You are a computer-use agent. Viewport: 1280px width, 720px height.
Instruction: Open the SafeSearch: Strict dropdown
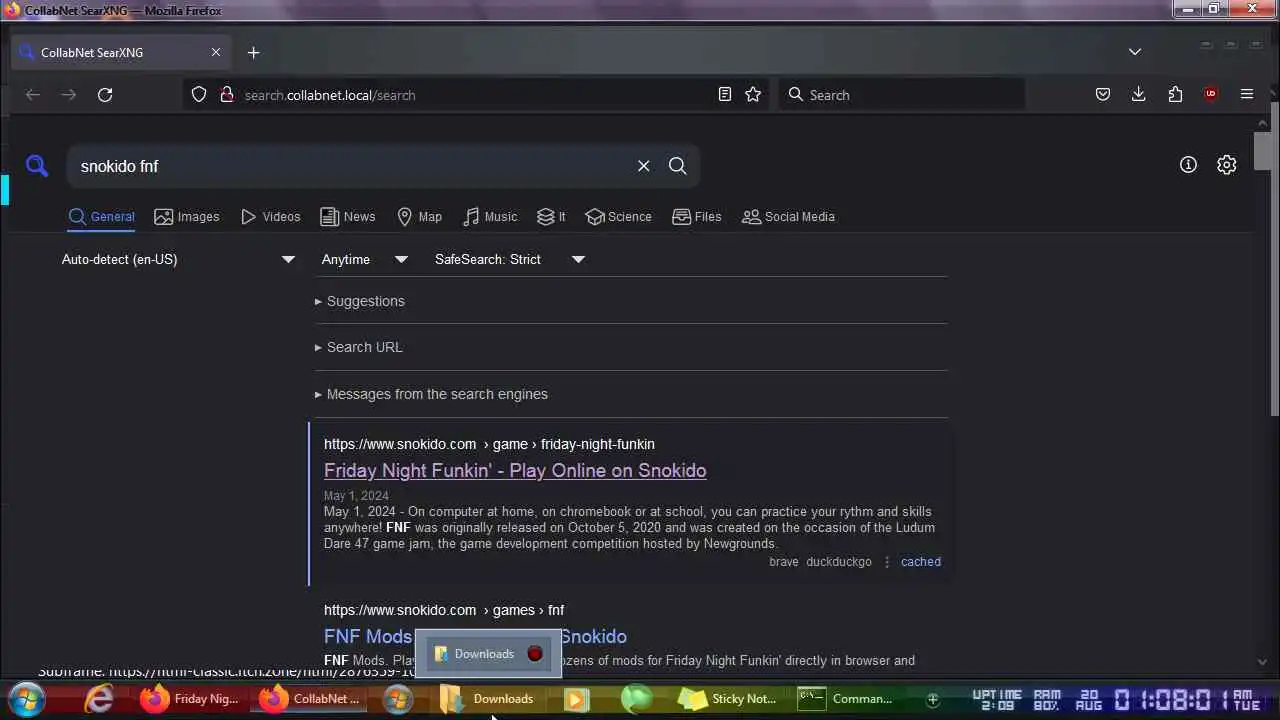[x=509, y=259]
